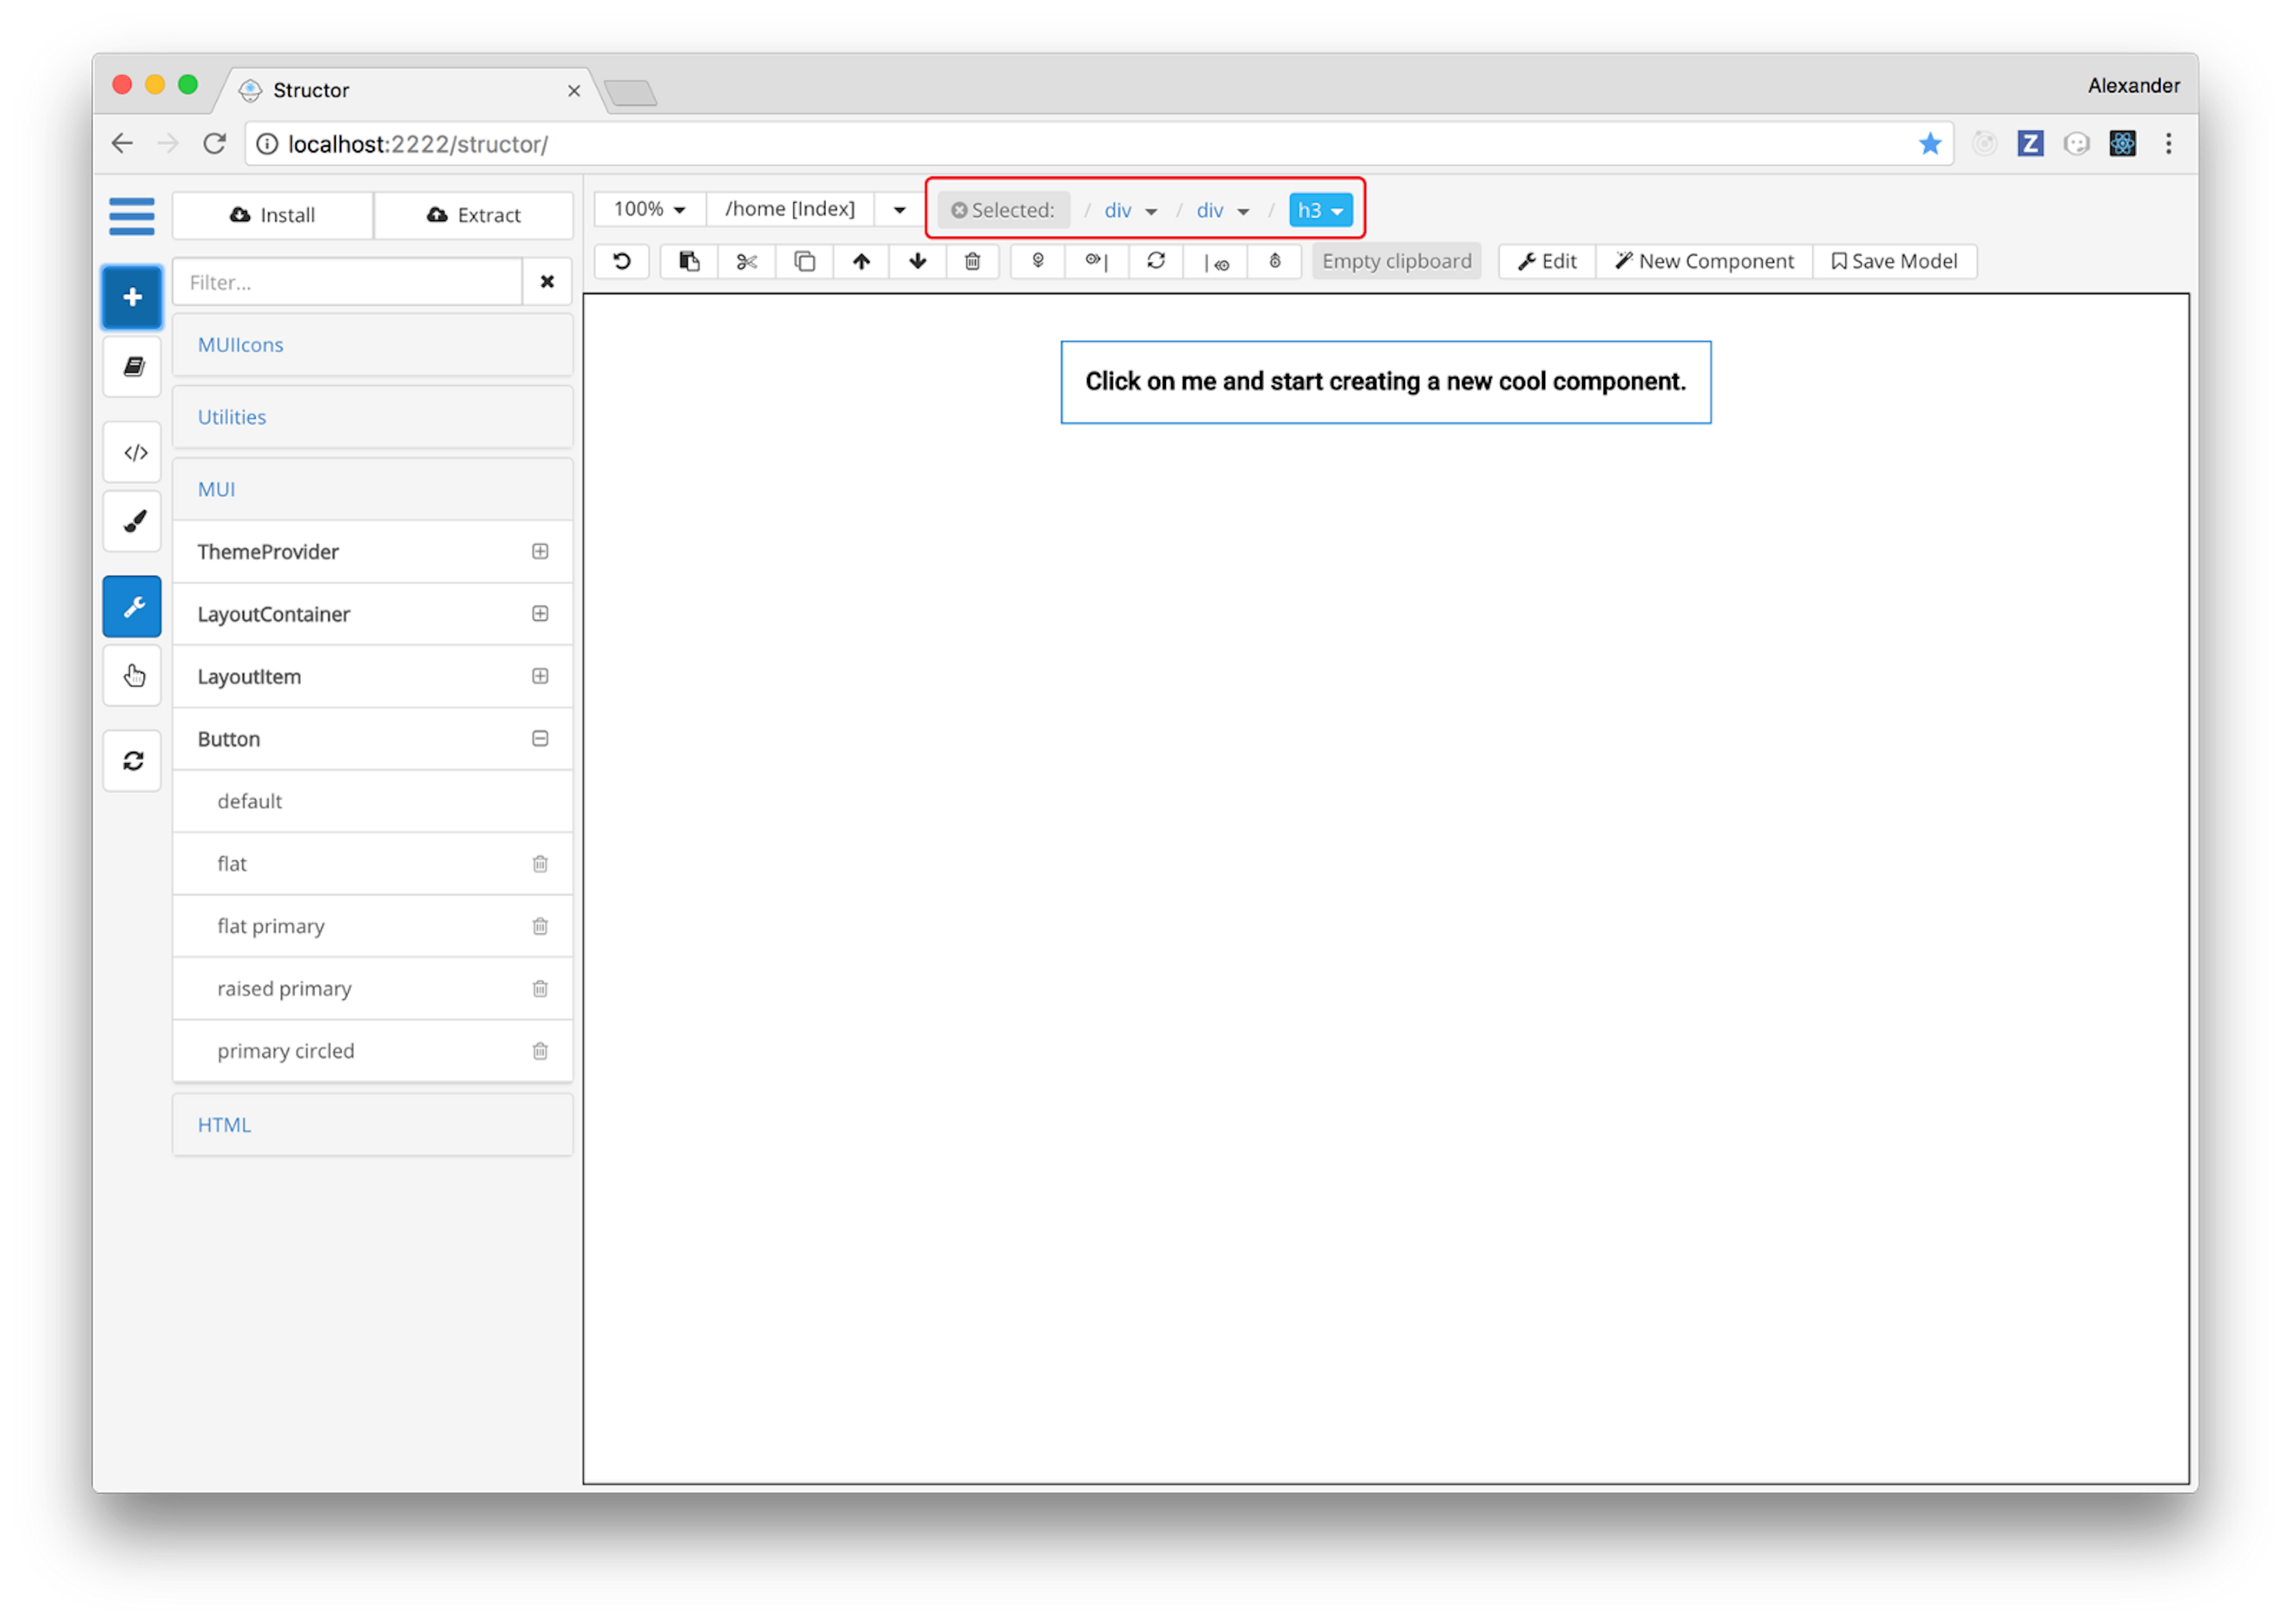This screenshot has width=2290, height=1624.
Task: Open the code view sidebar icon
Action: (134, 453)
